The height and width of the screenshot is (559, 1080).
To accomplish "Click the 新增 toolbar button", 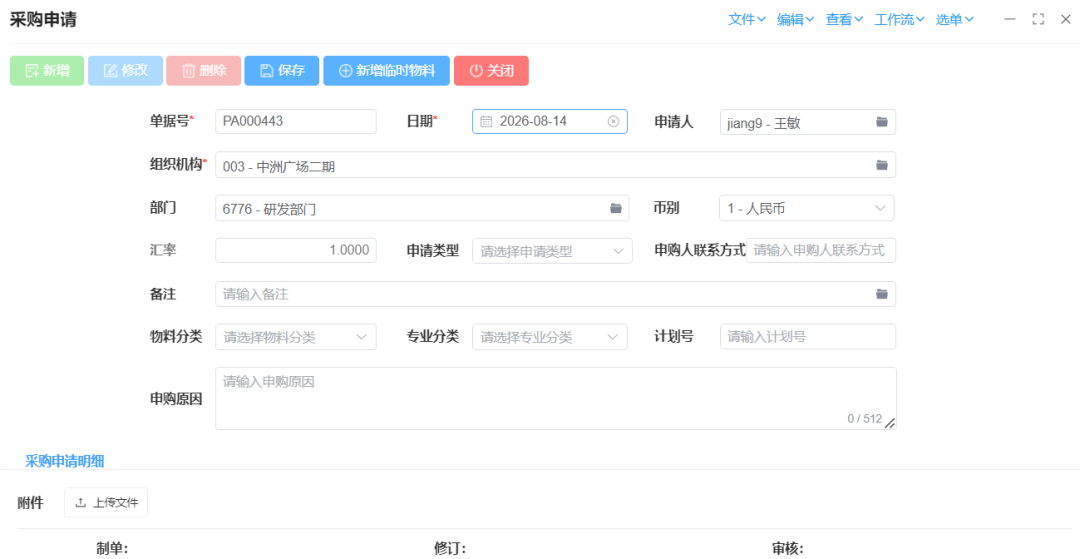I will (47, 71).
